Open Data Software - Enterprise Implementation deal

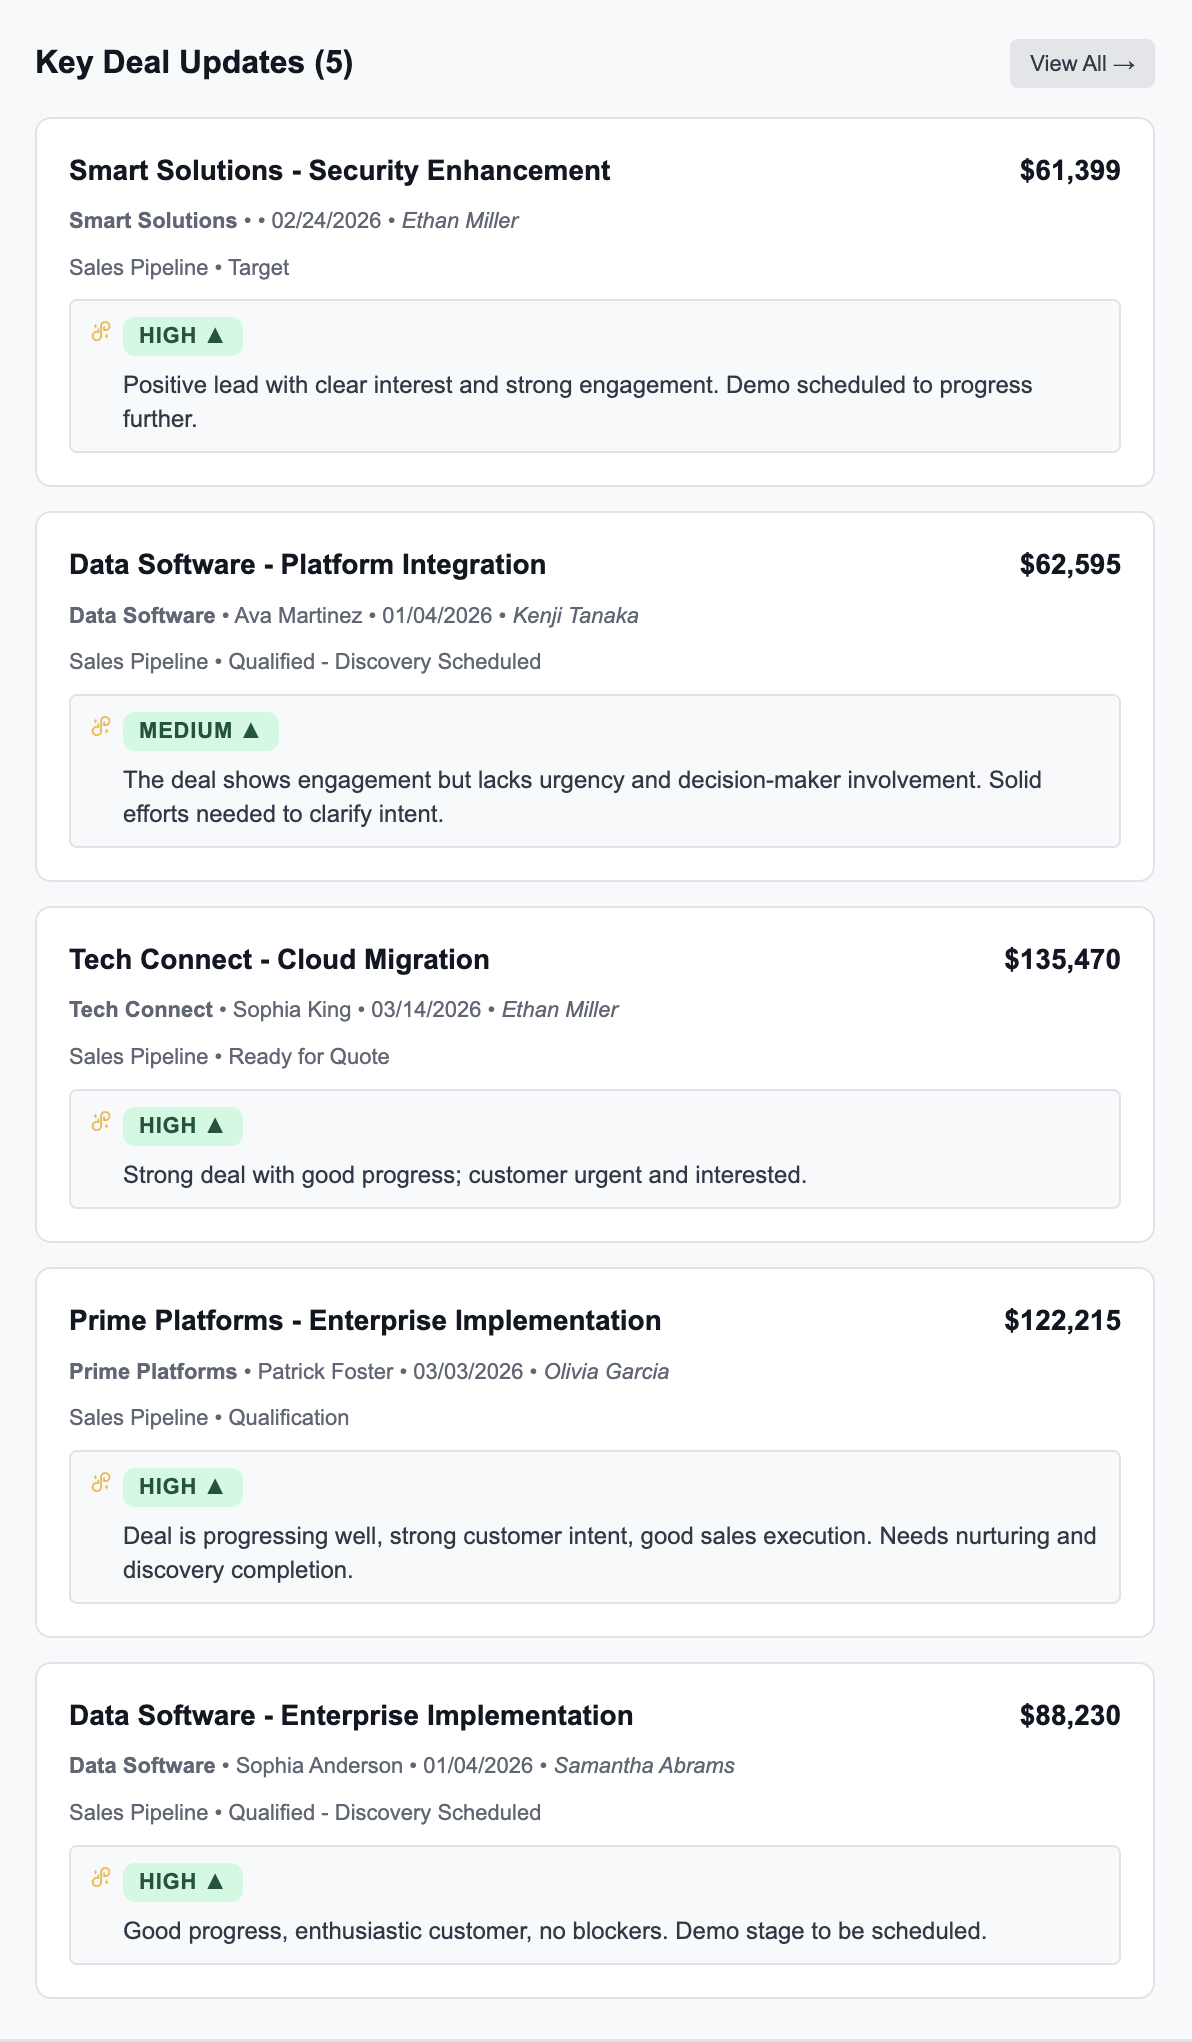pos(351,1716)
